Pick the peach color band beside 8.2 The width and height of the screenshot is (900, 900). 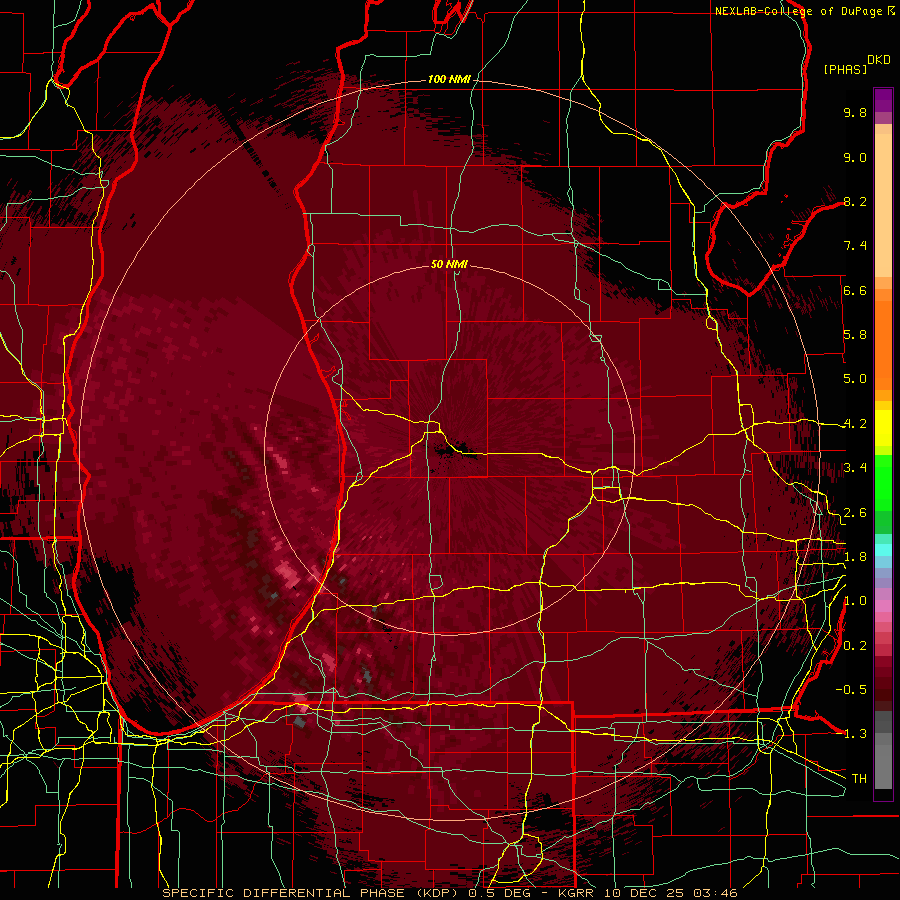click(x=883, y=205)
